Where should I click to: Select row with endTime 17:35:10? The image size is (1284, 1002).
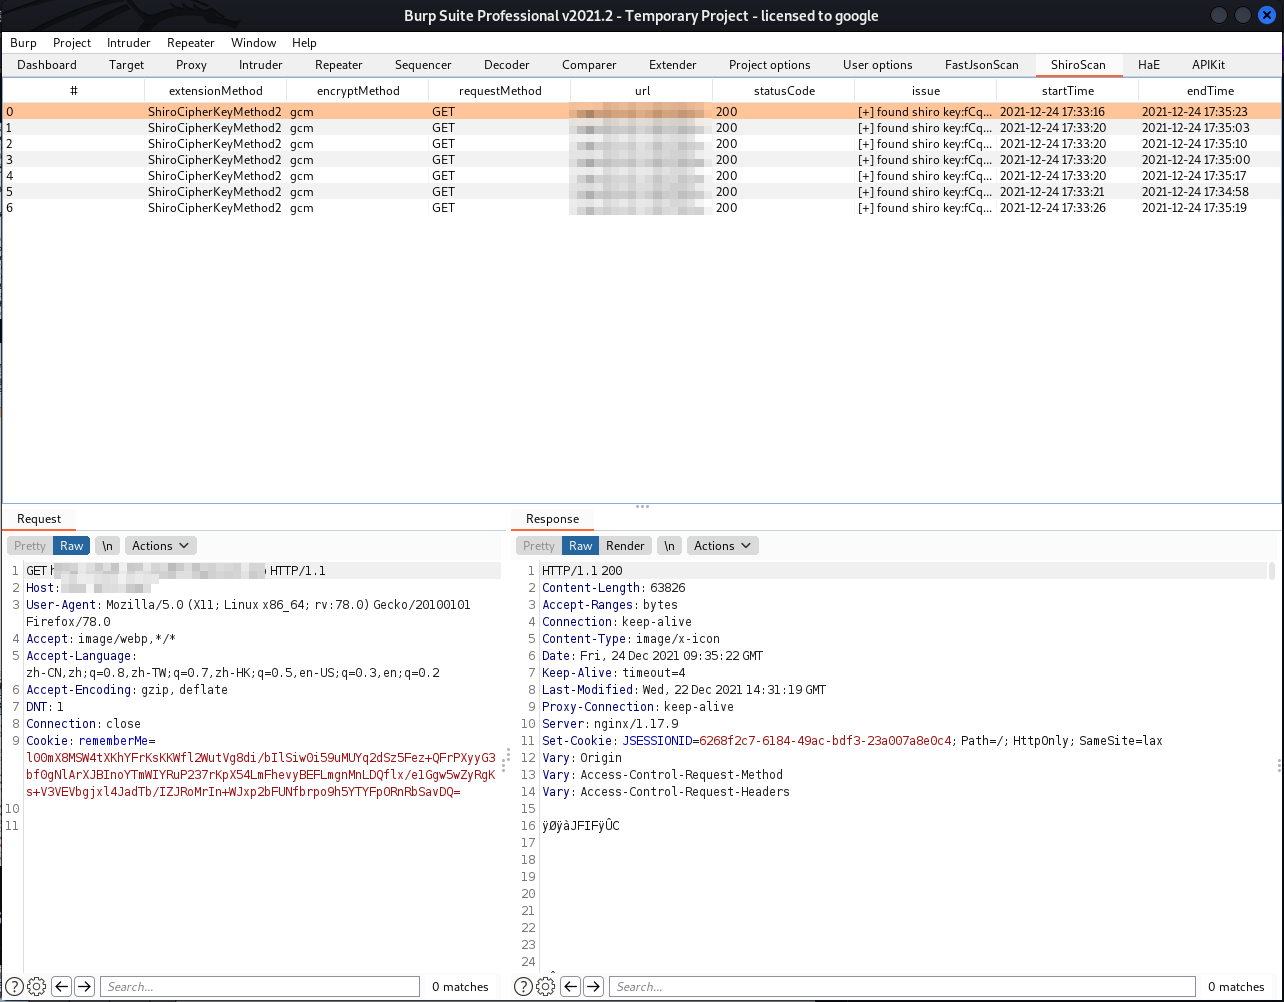point(642,143)
